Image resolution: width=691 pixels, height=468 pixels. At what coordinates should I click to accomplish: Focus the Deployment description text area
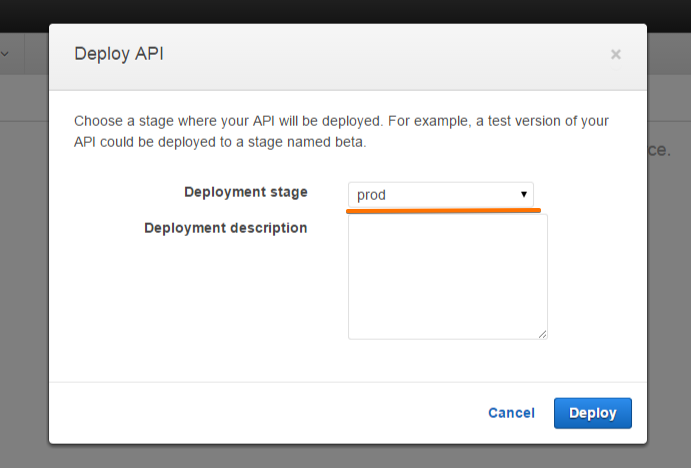pyautogui.click(x=447, y=276)
